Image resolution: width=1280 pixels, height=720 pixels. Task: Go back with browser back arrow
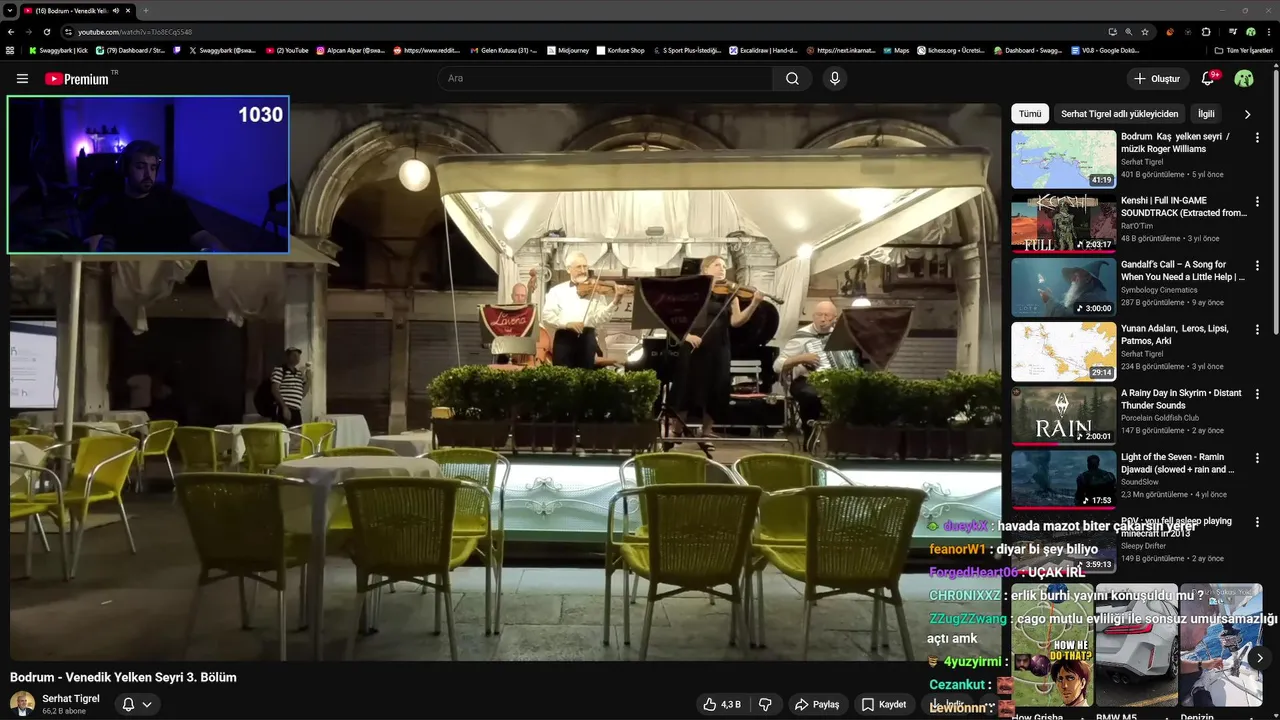pyautogui.click(x=11, y=32)
